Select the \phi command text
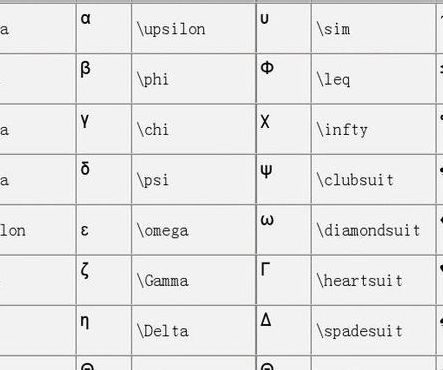This screenshot has height=370, width=443. pos(153,79)
